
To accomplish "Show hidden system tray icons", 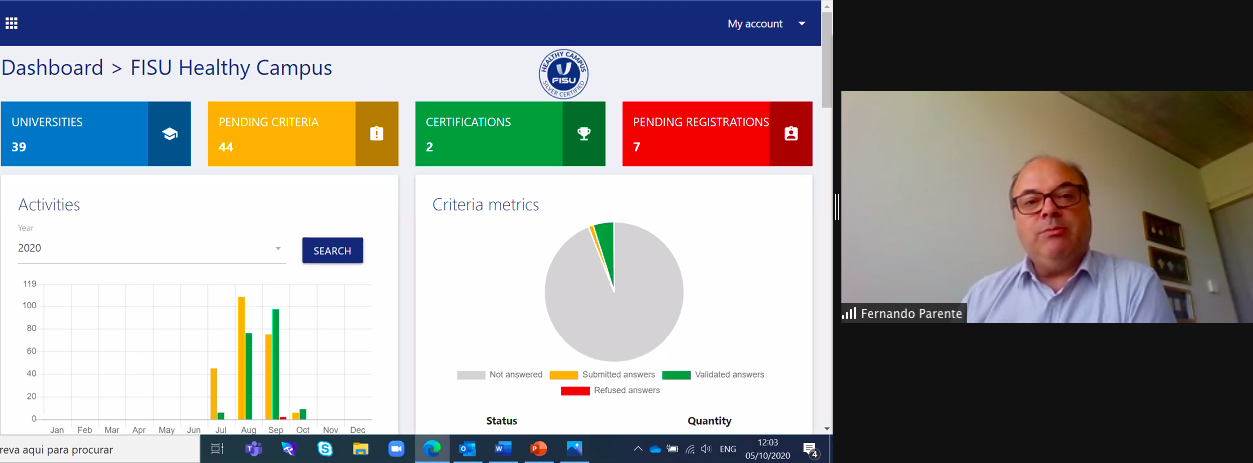I will pos(638,449).
